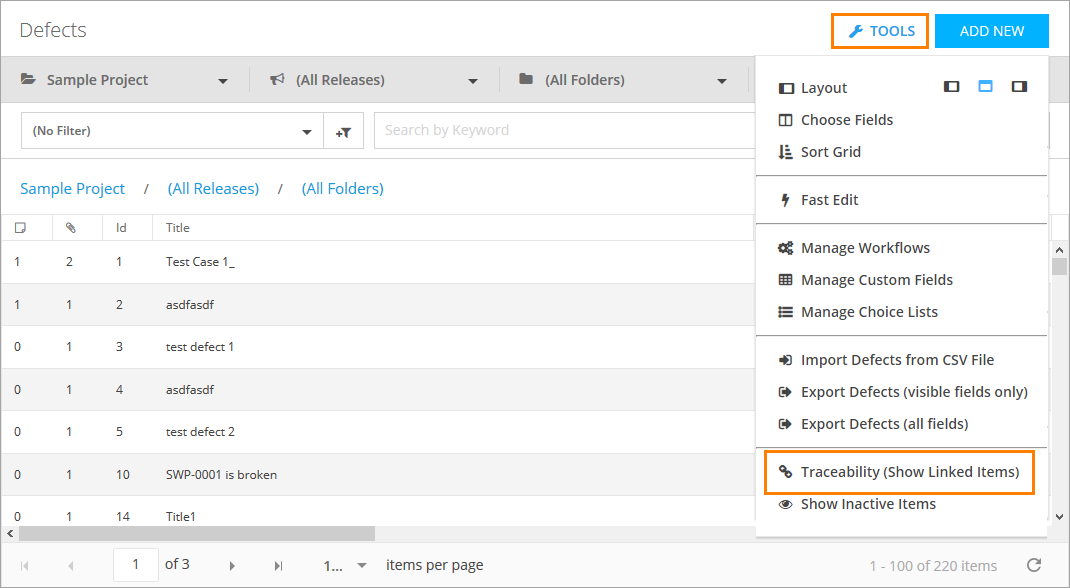Open the (No Filter) dropdown

(172, 131)
